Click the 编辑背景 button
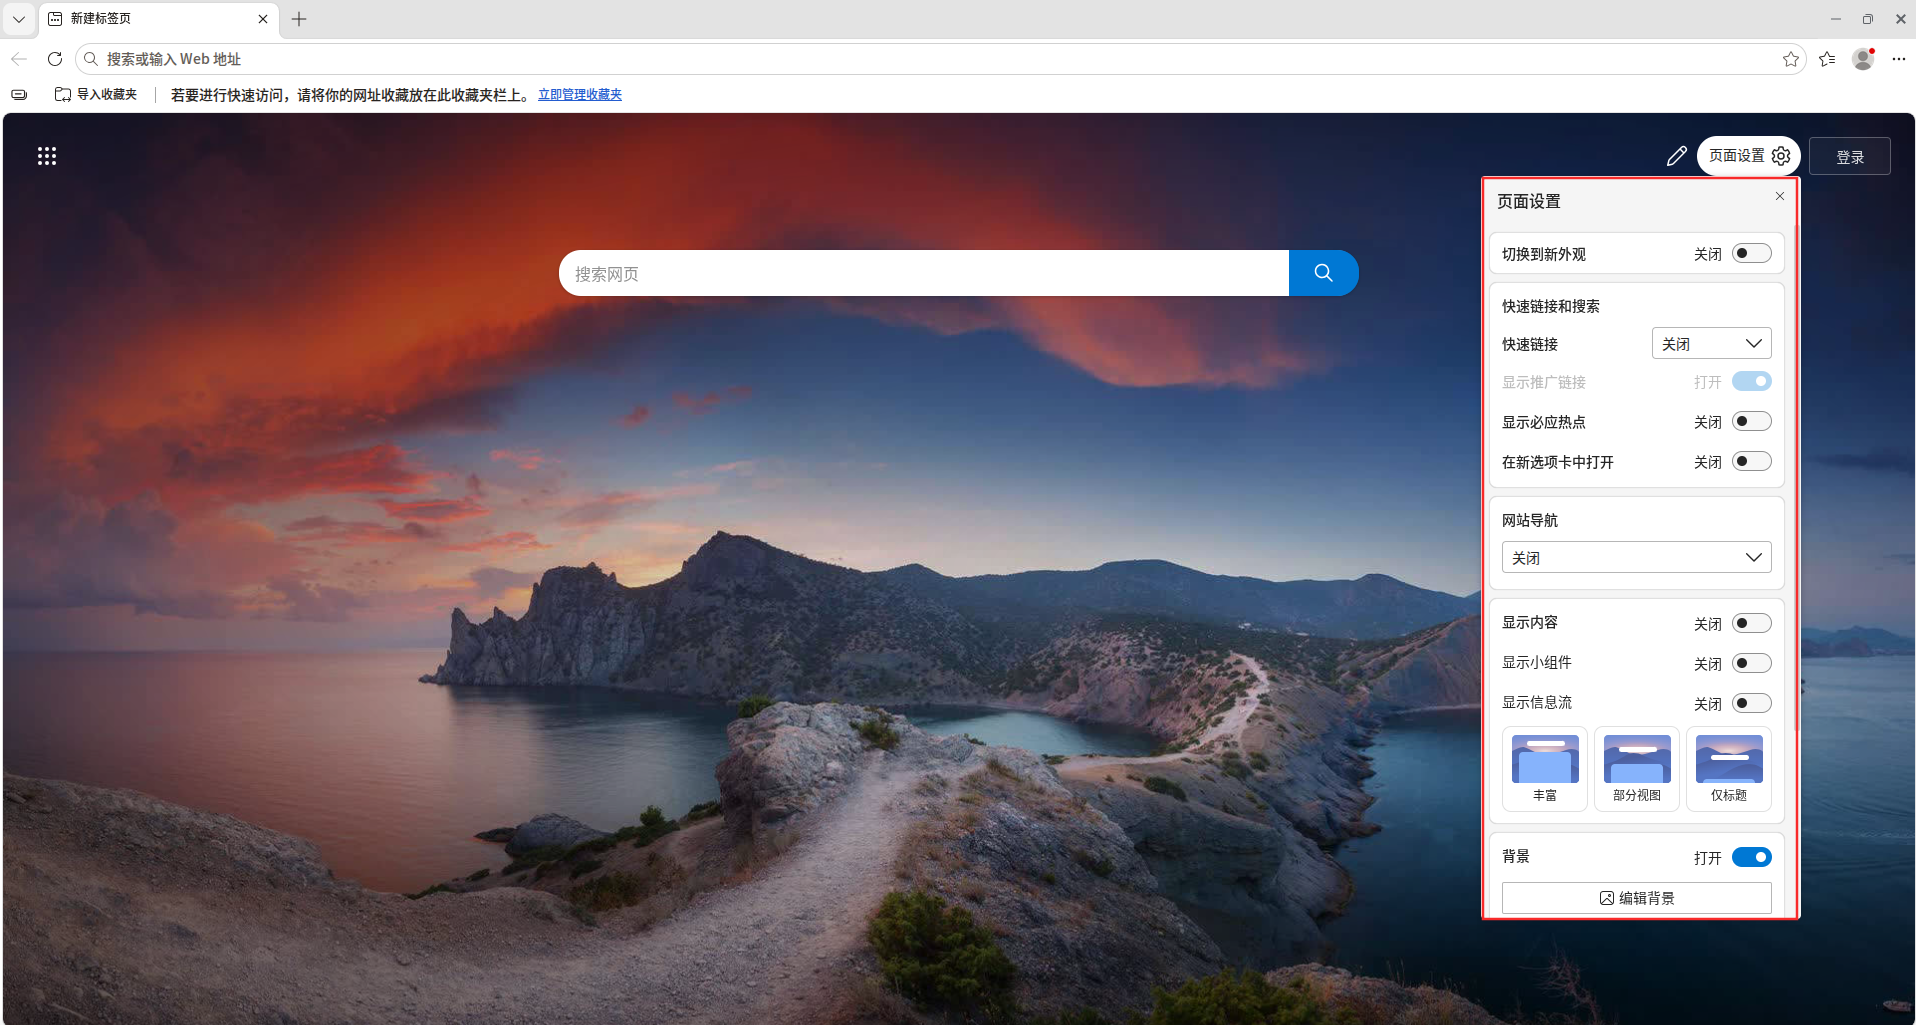 (1636, 898)
